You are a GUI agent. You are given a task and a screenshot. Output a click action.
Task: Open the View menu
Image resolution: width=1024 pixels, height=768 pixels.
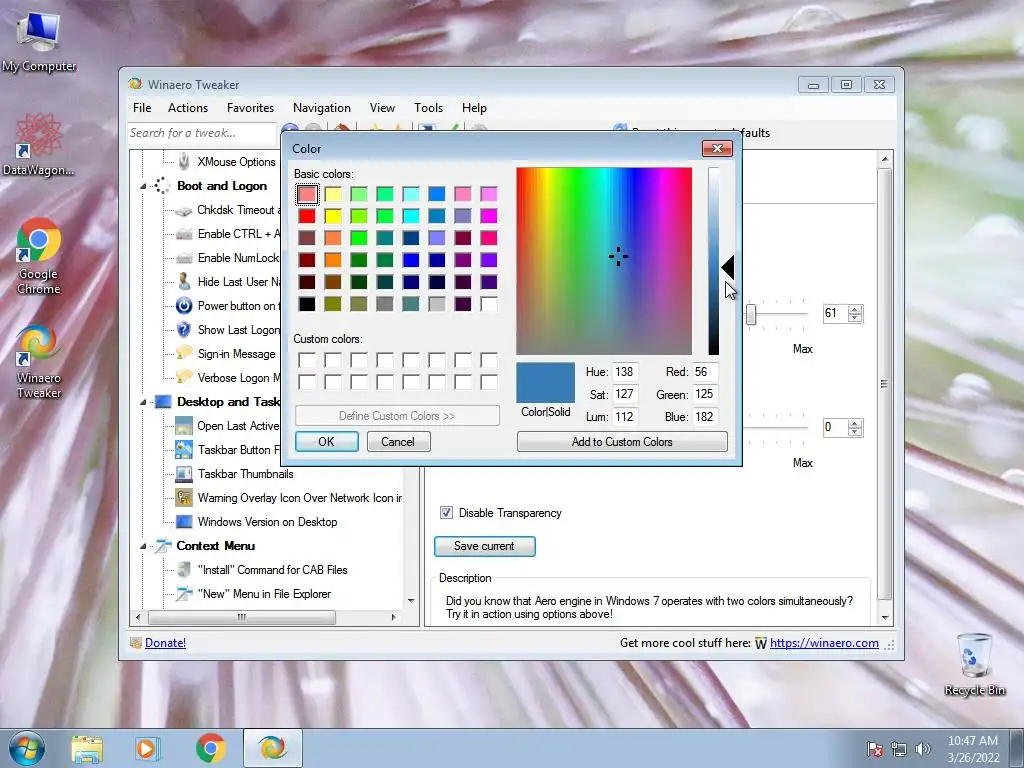382,108
